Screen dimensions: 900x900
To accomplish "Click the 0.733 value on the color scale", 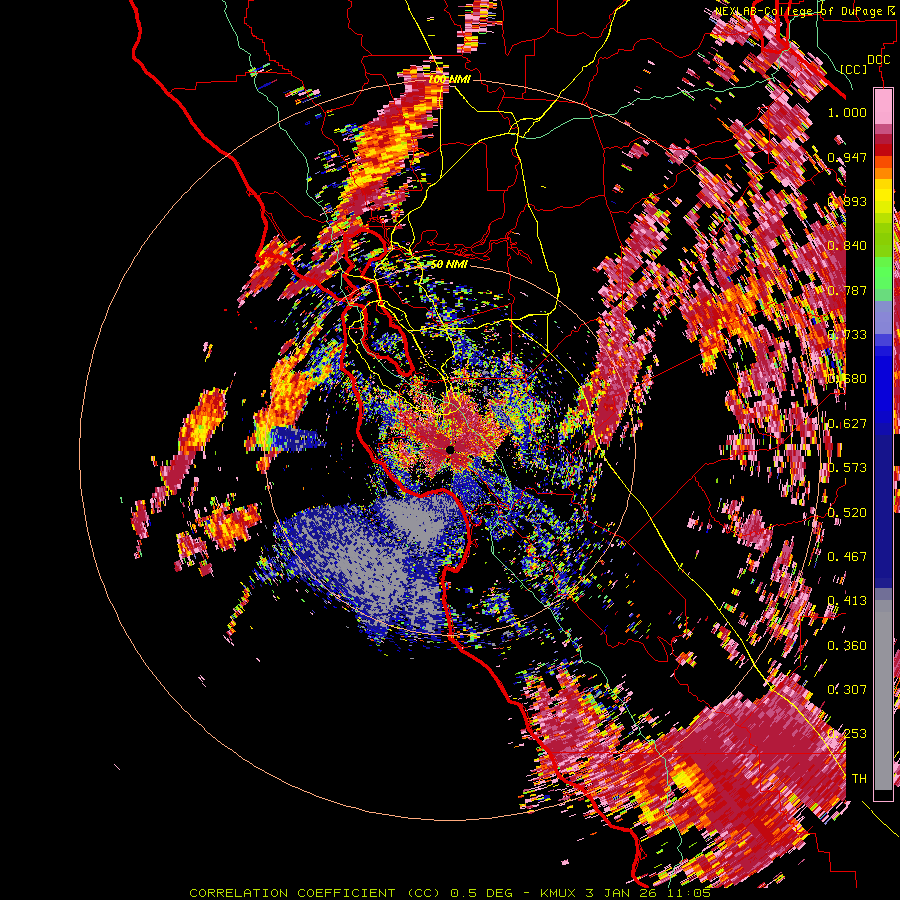I will 847,335.
